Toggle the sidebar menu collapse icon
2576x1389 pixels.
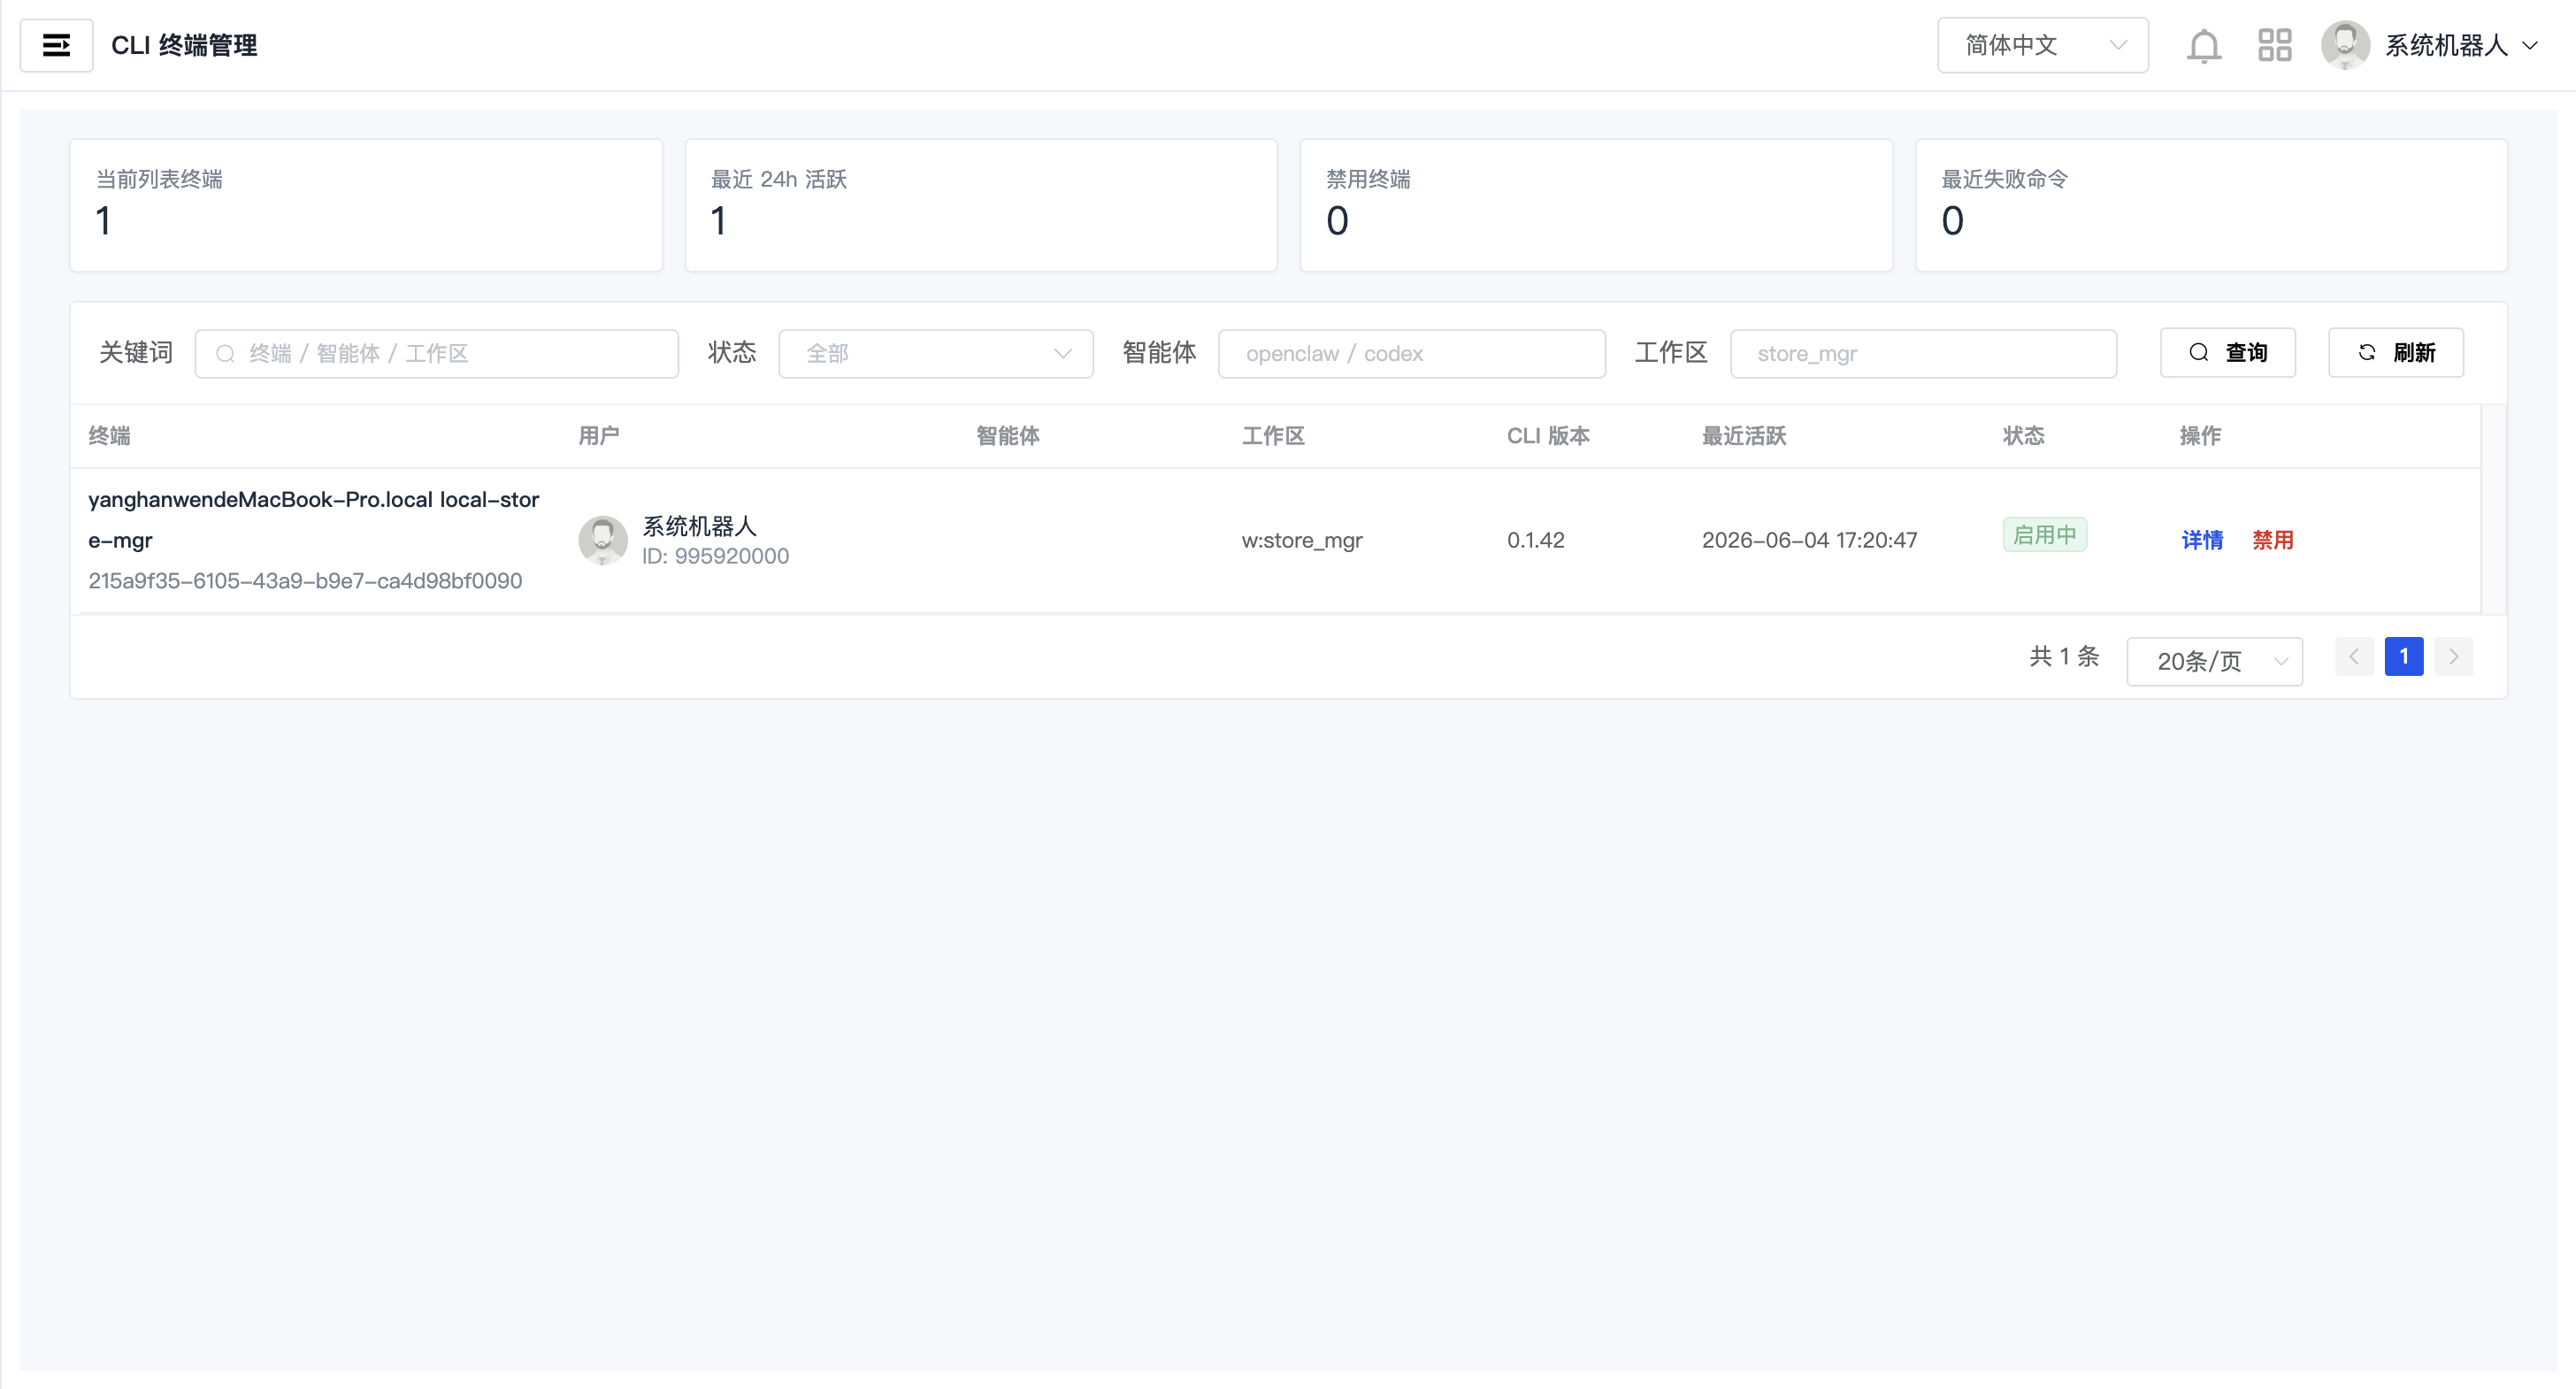(x=56, y=45)
